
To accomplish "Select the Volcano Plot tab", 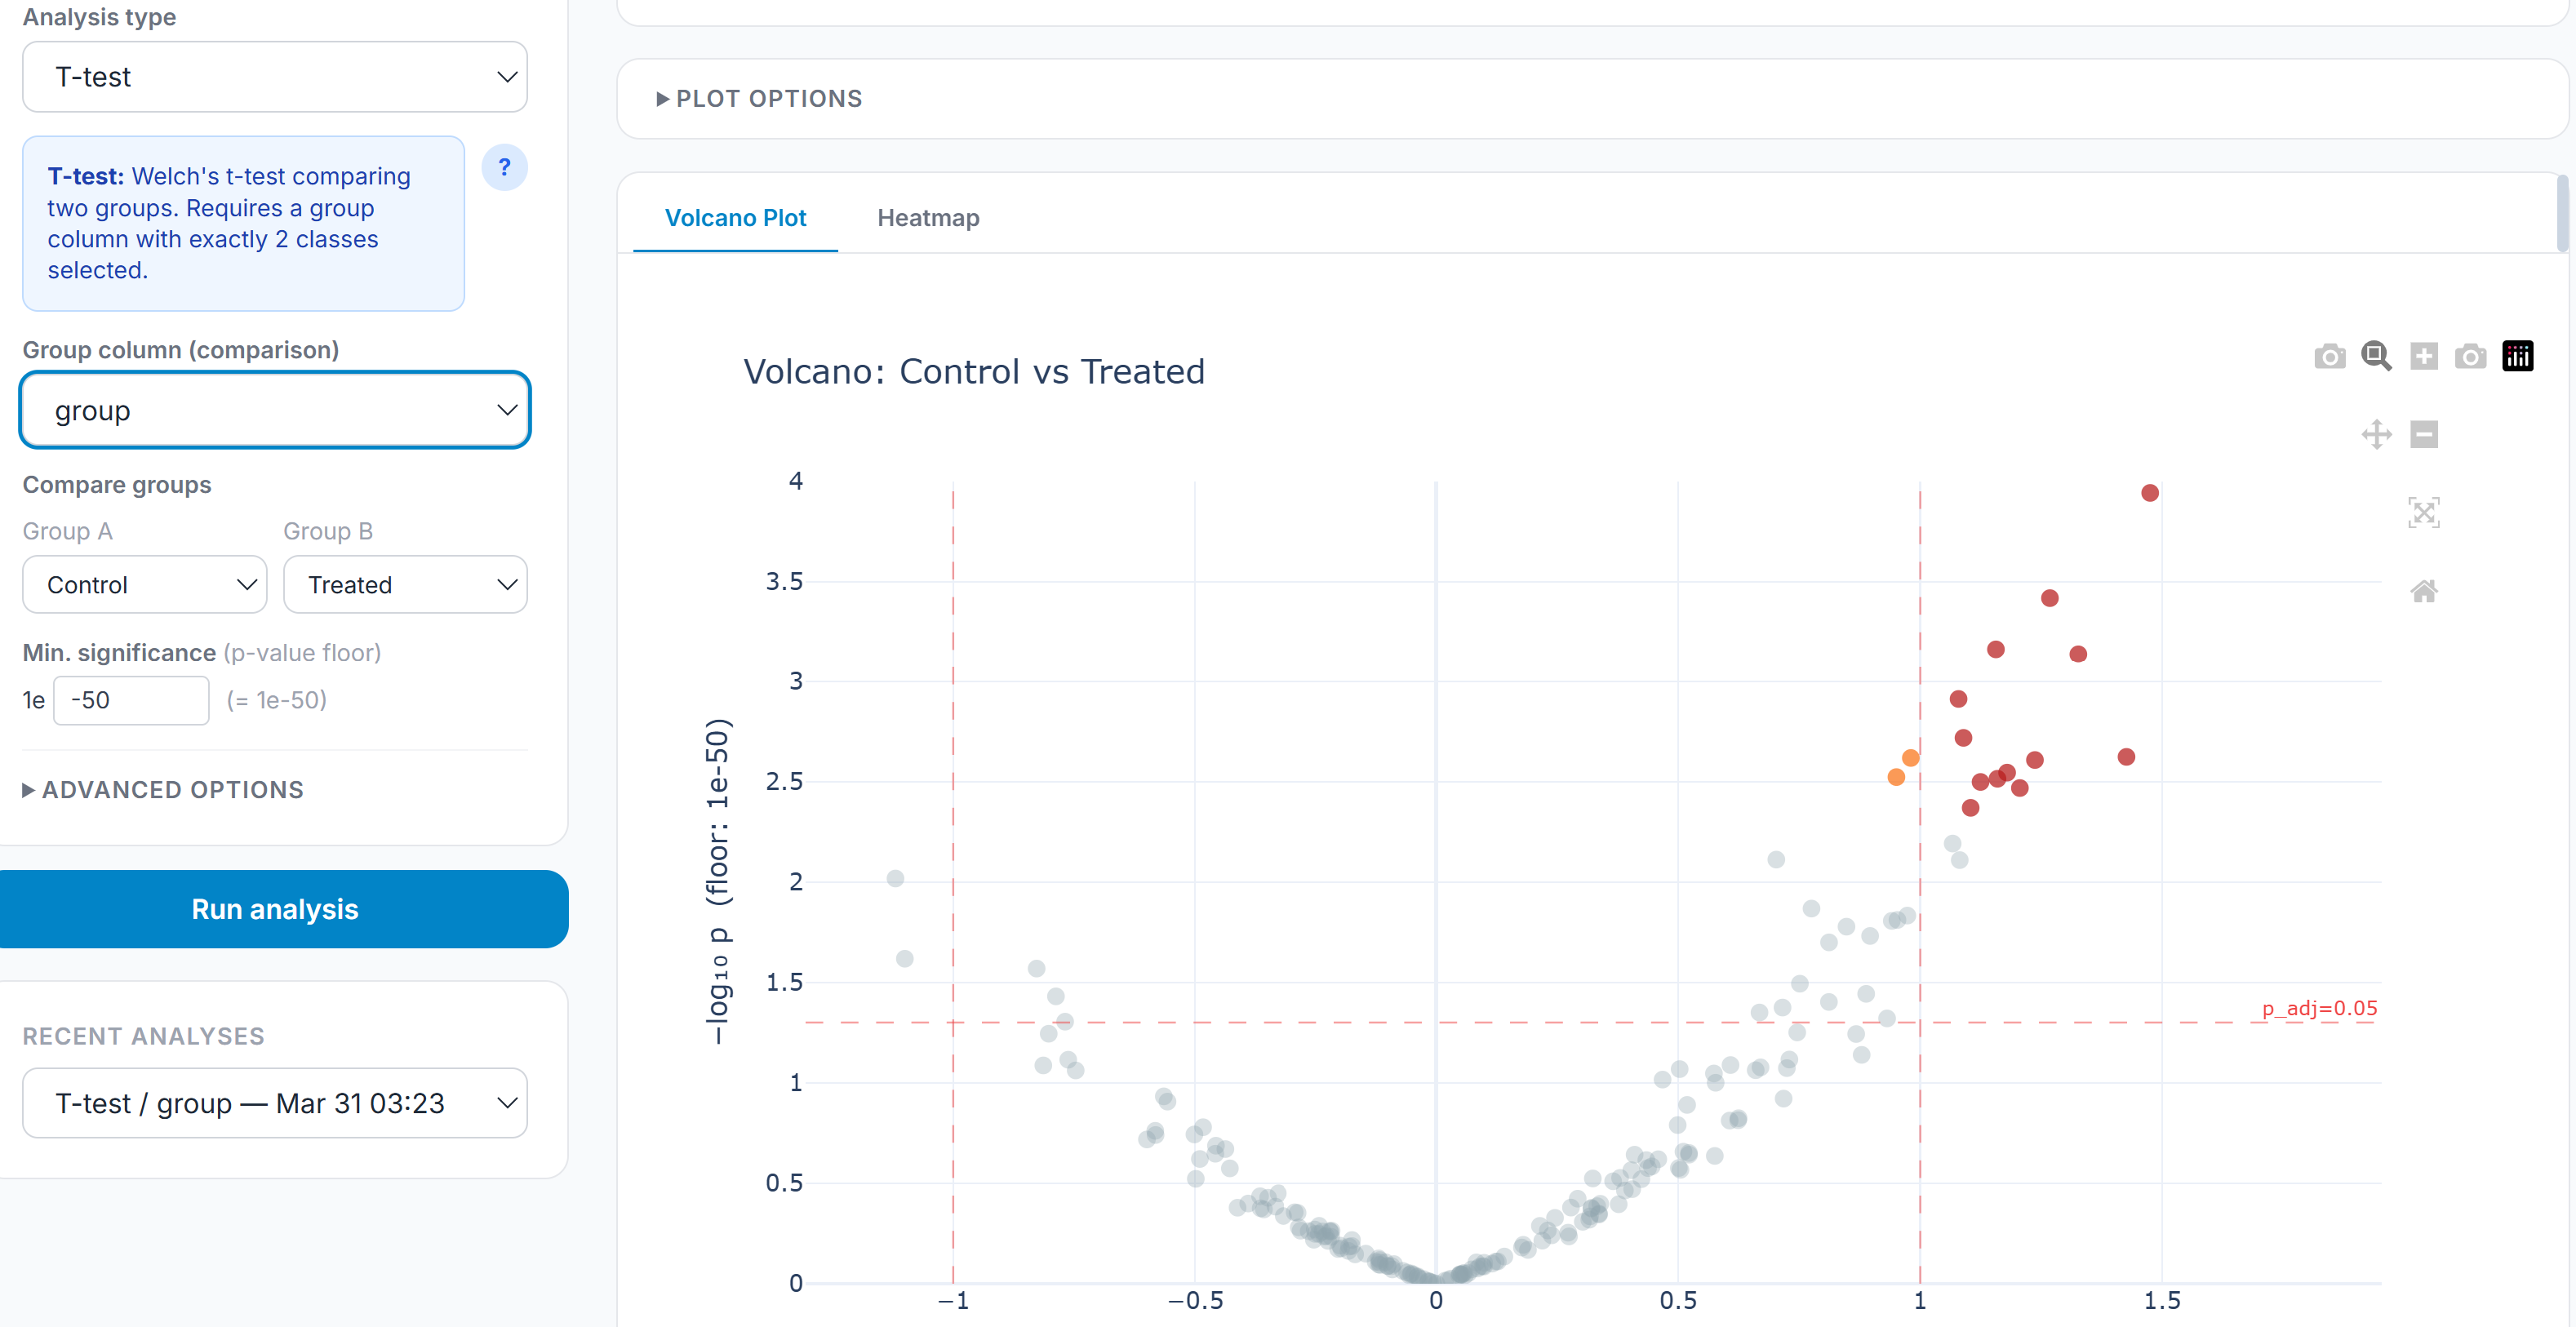I will (x=735, y=218).
